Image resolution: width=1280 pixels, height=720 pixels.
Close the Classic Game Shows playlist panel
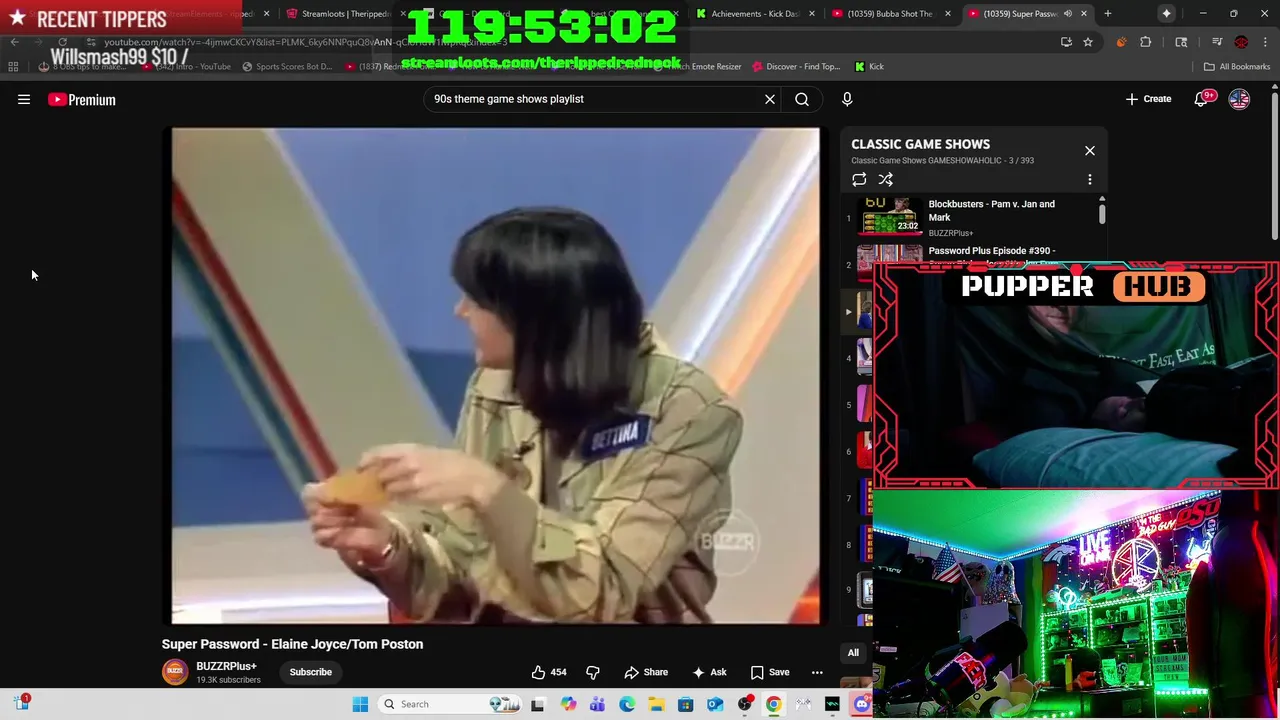(1090, 151)
